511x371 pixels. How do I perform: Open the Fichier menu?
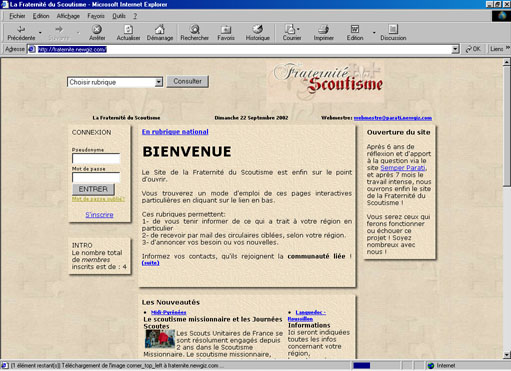[x=17, y=16]
